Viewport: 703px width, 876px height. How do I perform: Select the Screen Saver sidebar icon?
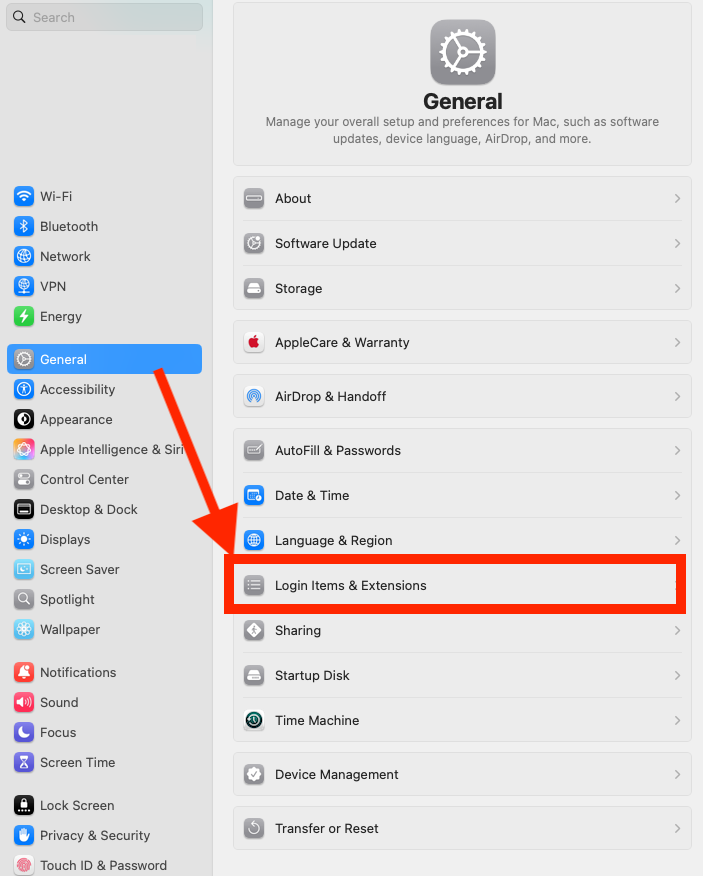[23, 569]
